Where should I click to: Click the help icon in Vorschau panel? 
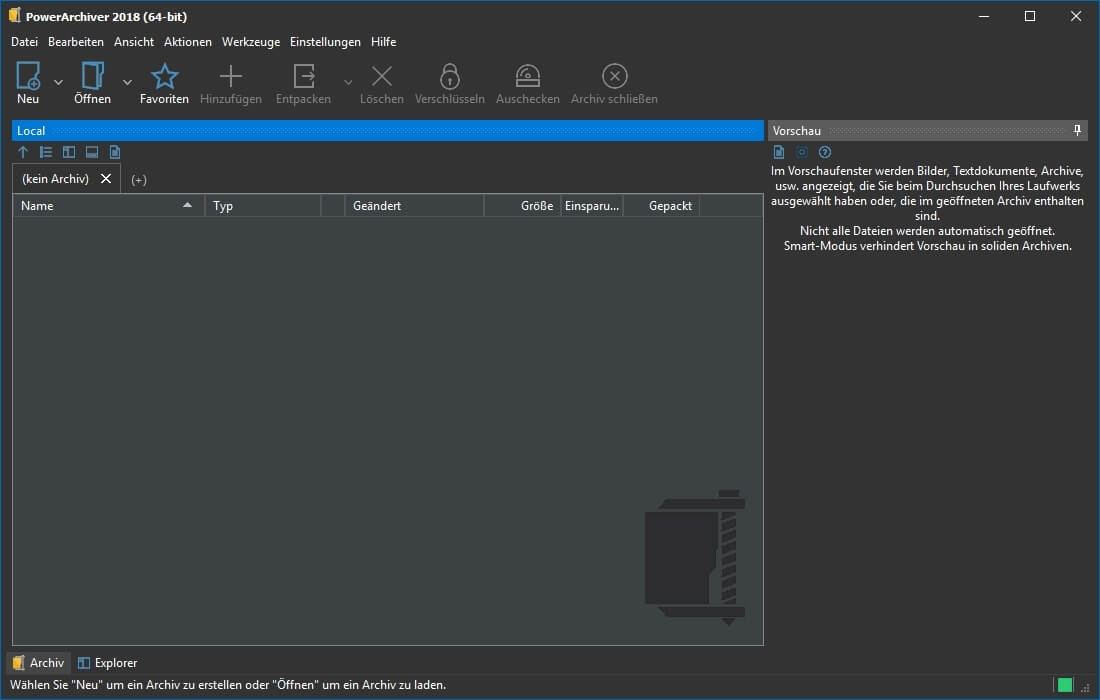pos(825,152)
